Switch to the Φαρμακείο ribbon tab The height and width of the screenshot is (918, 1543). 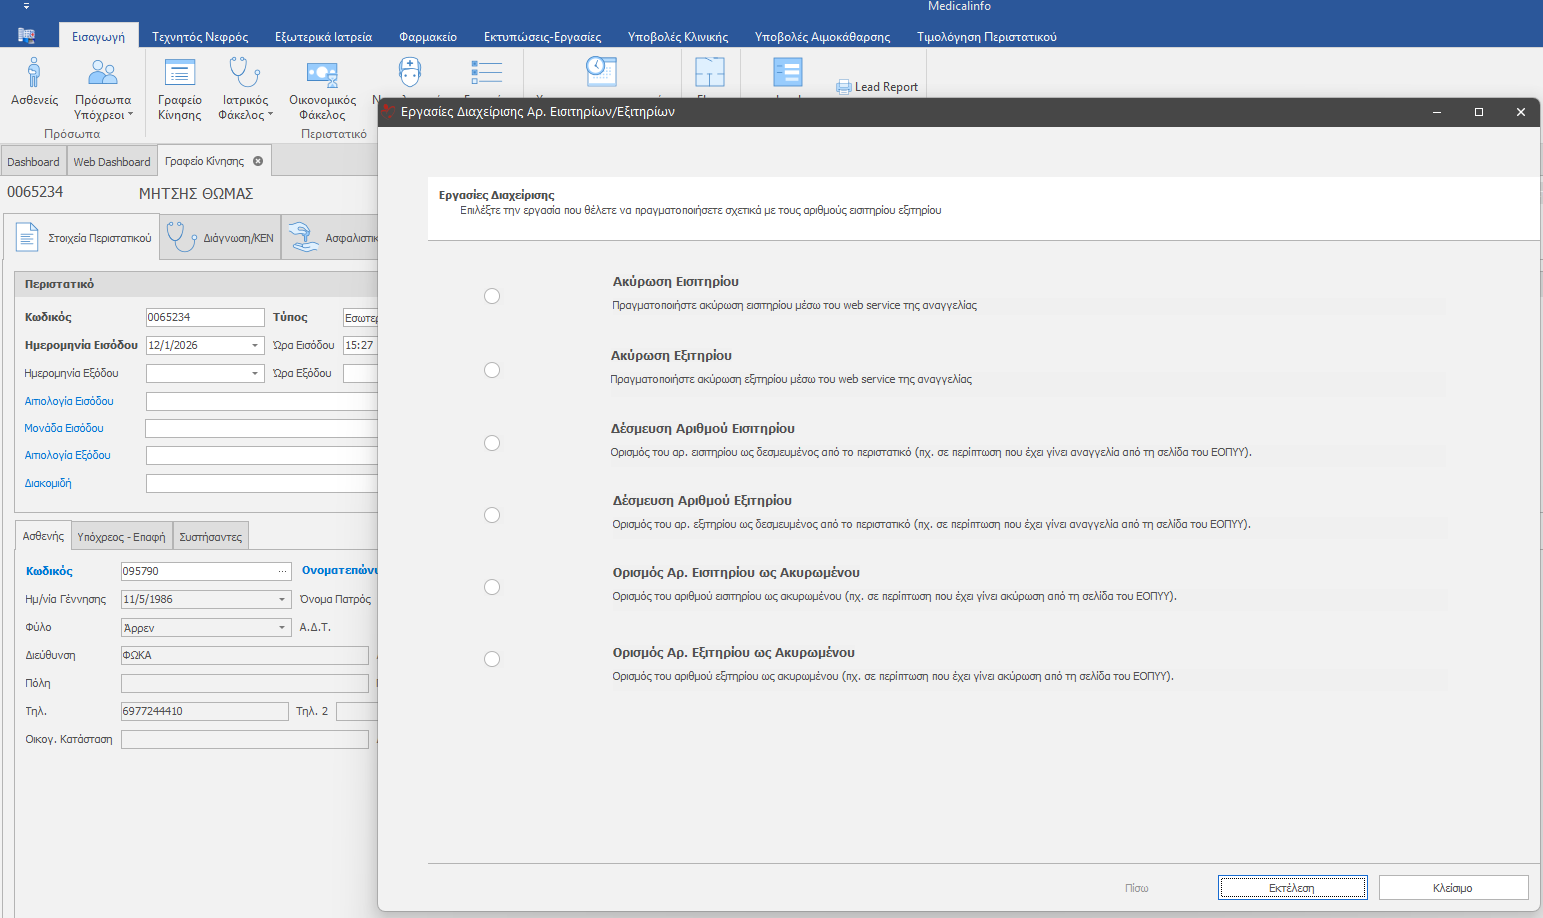[427, 37]
